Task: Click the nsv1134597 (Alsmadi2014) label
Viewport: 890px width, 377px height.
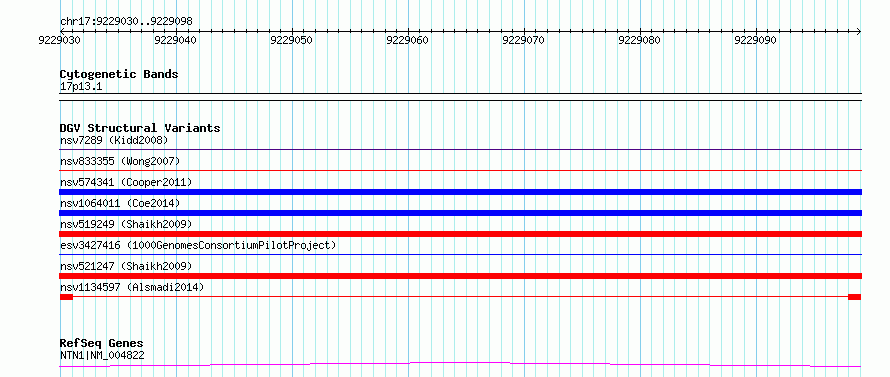Action: pyautogui.click(x=132, y=287)
